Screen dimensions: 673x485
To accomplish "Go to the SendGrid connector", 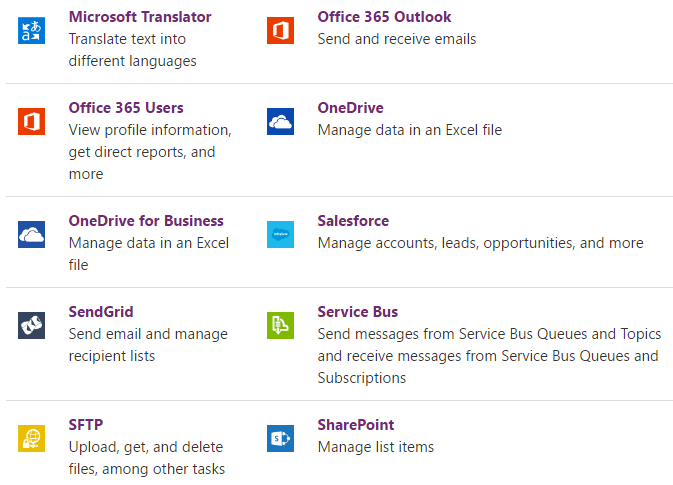I will click(101, 312).
